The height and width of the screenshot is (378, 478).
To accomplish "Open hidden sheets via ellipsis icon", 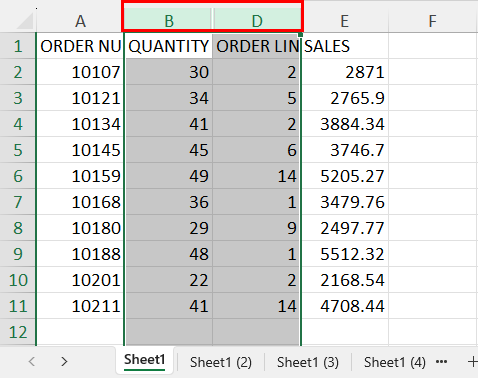I will click(x=441, y=362).
